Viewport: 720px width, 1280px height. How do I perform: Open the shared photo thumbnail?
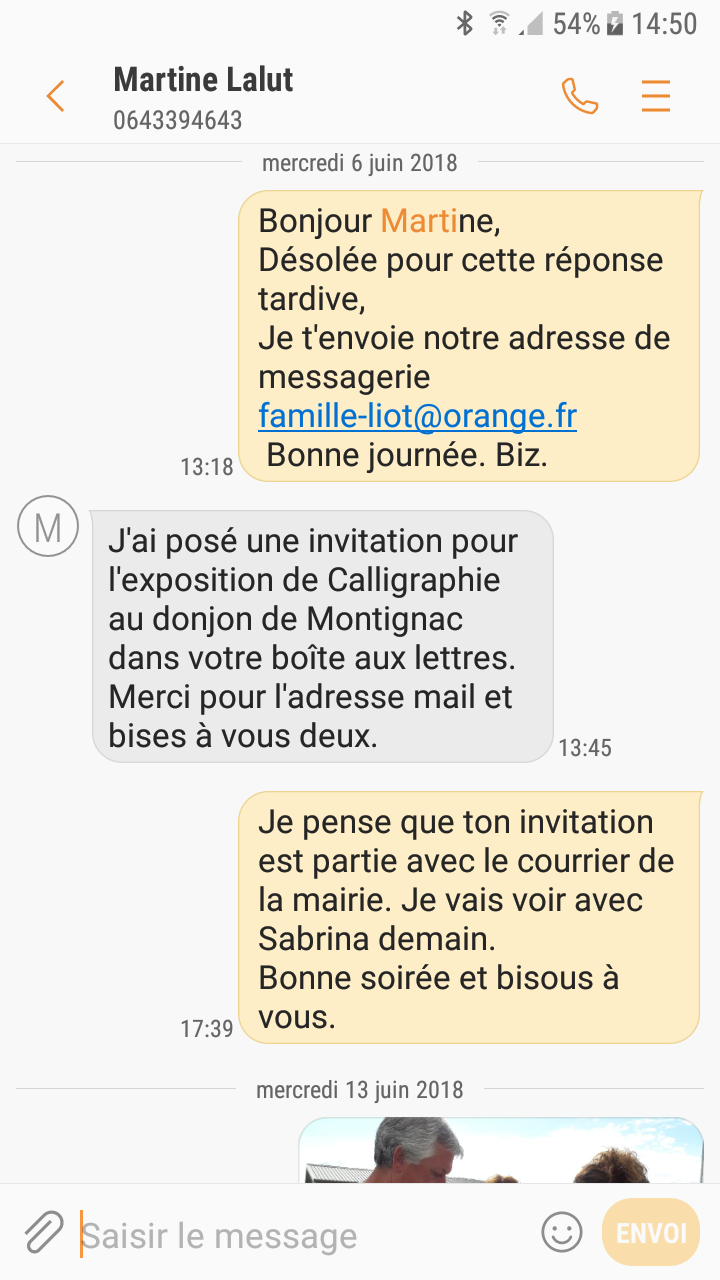point(500,1150)
